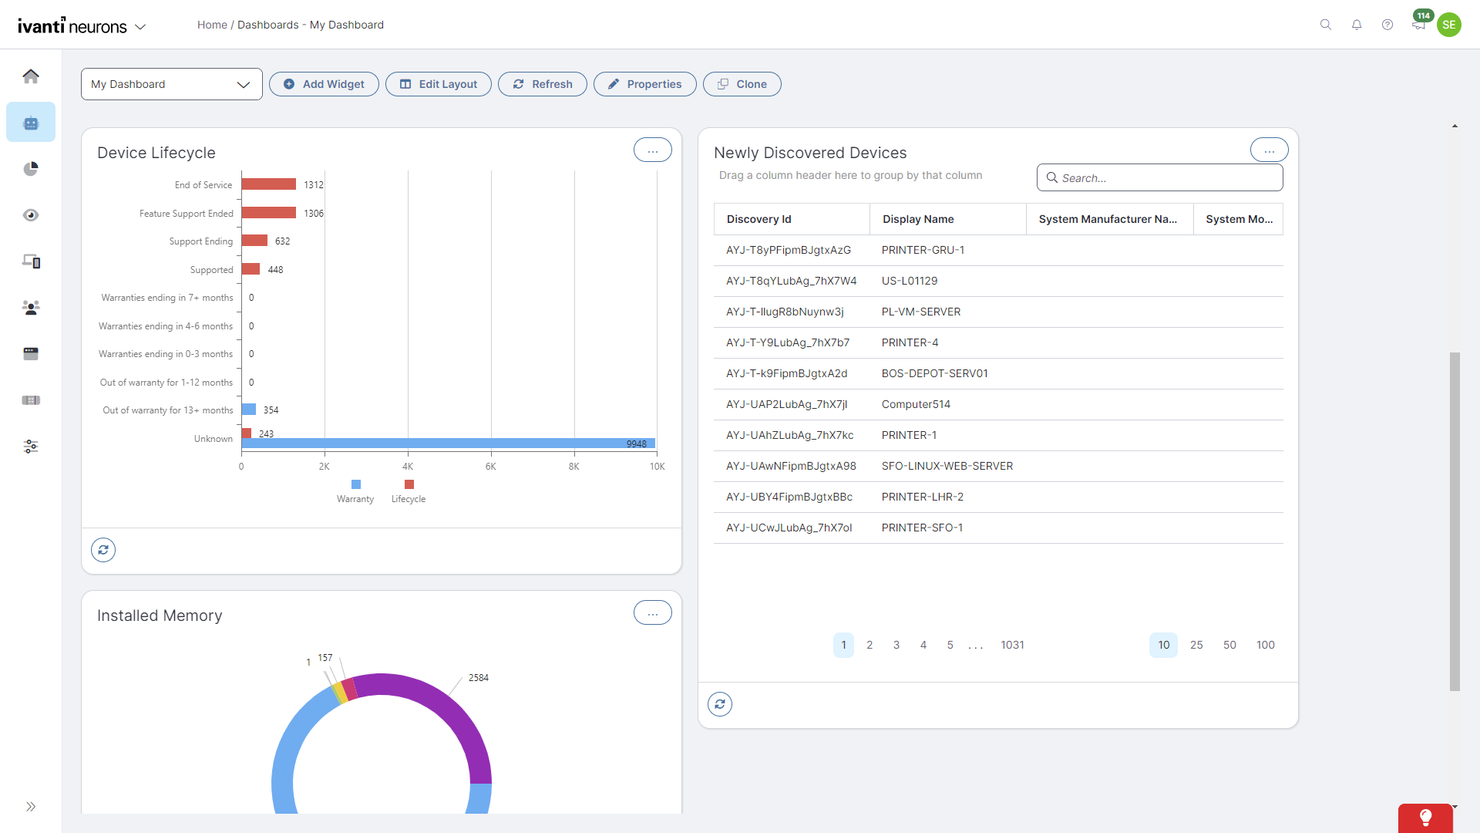Viewport: 1480px width, 833px height.
Task: Clone the dashboard
Action: pyautogui.click(x=742, y=84)
